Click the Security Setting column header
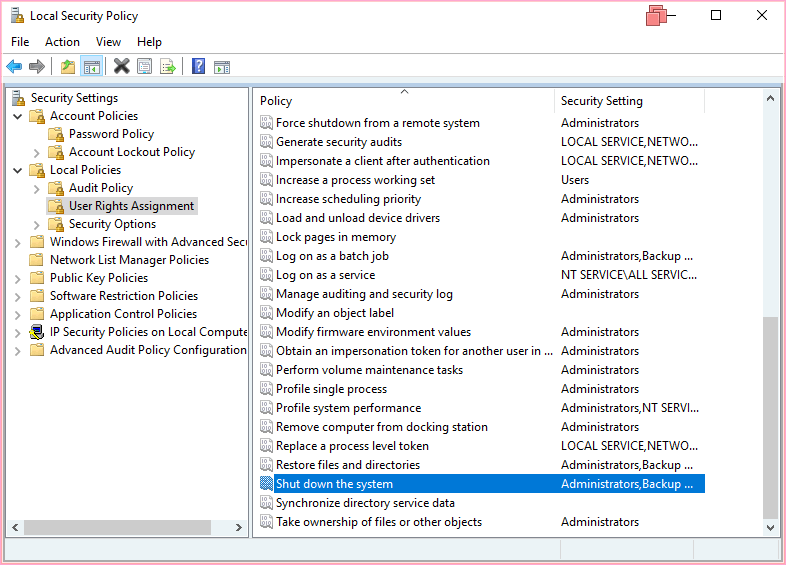Viewport: 786px width, 565px height. coord(628,101)
